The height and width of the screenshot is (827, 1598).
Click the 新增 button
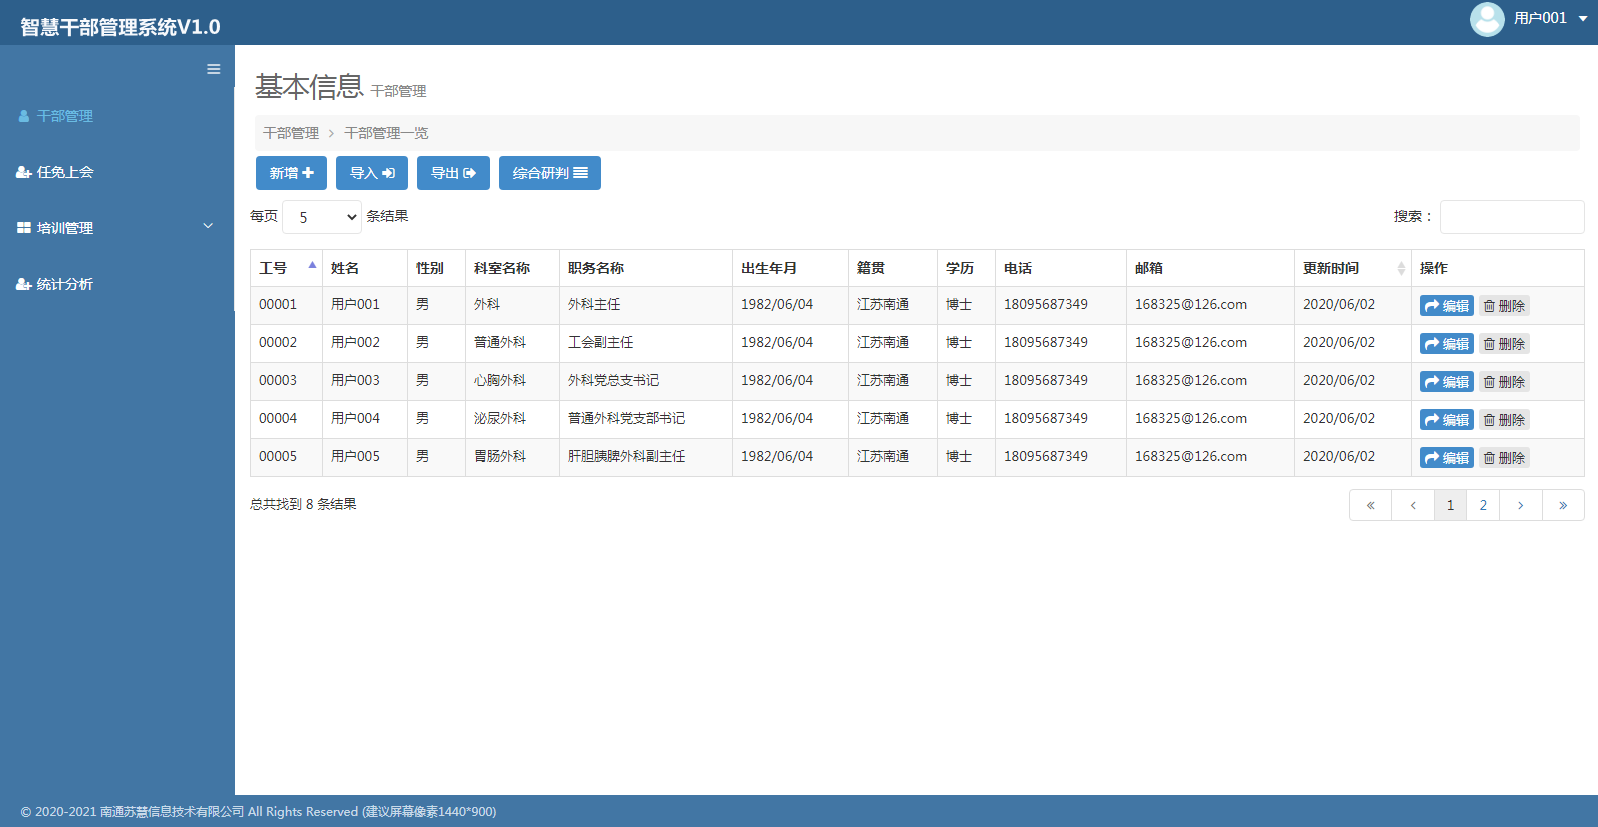click(x=291, y=173)
